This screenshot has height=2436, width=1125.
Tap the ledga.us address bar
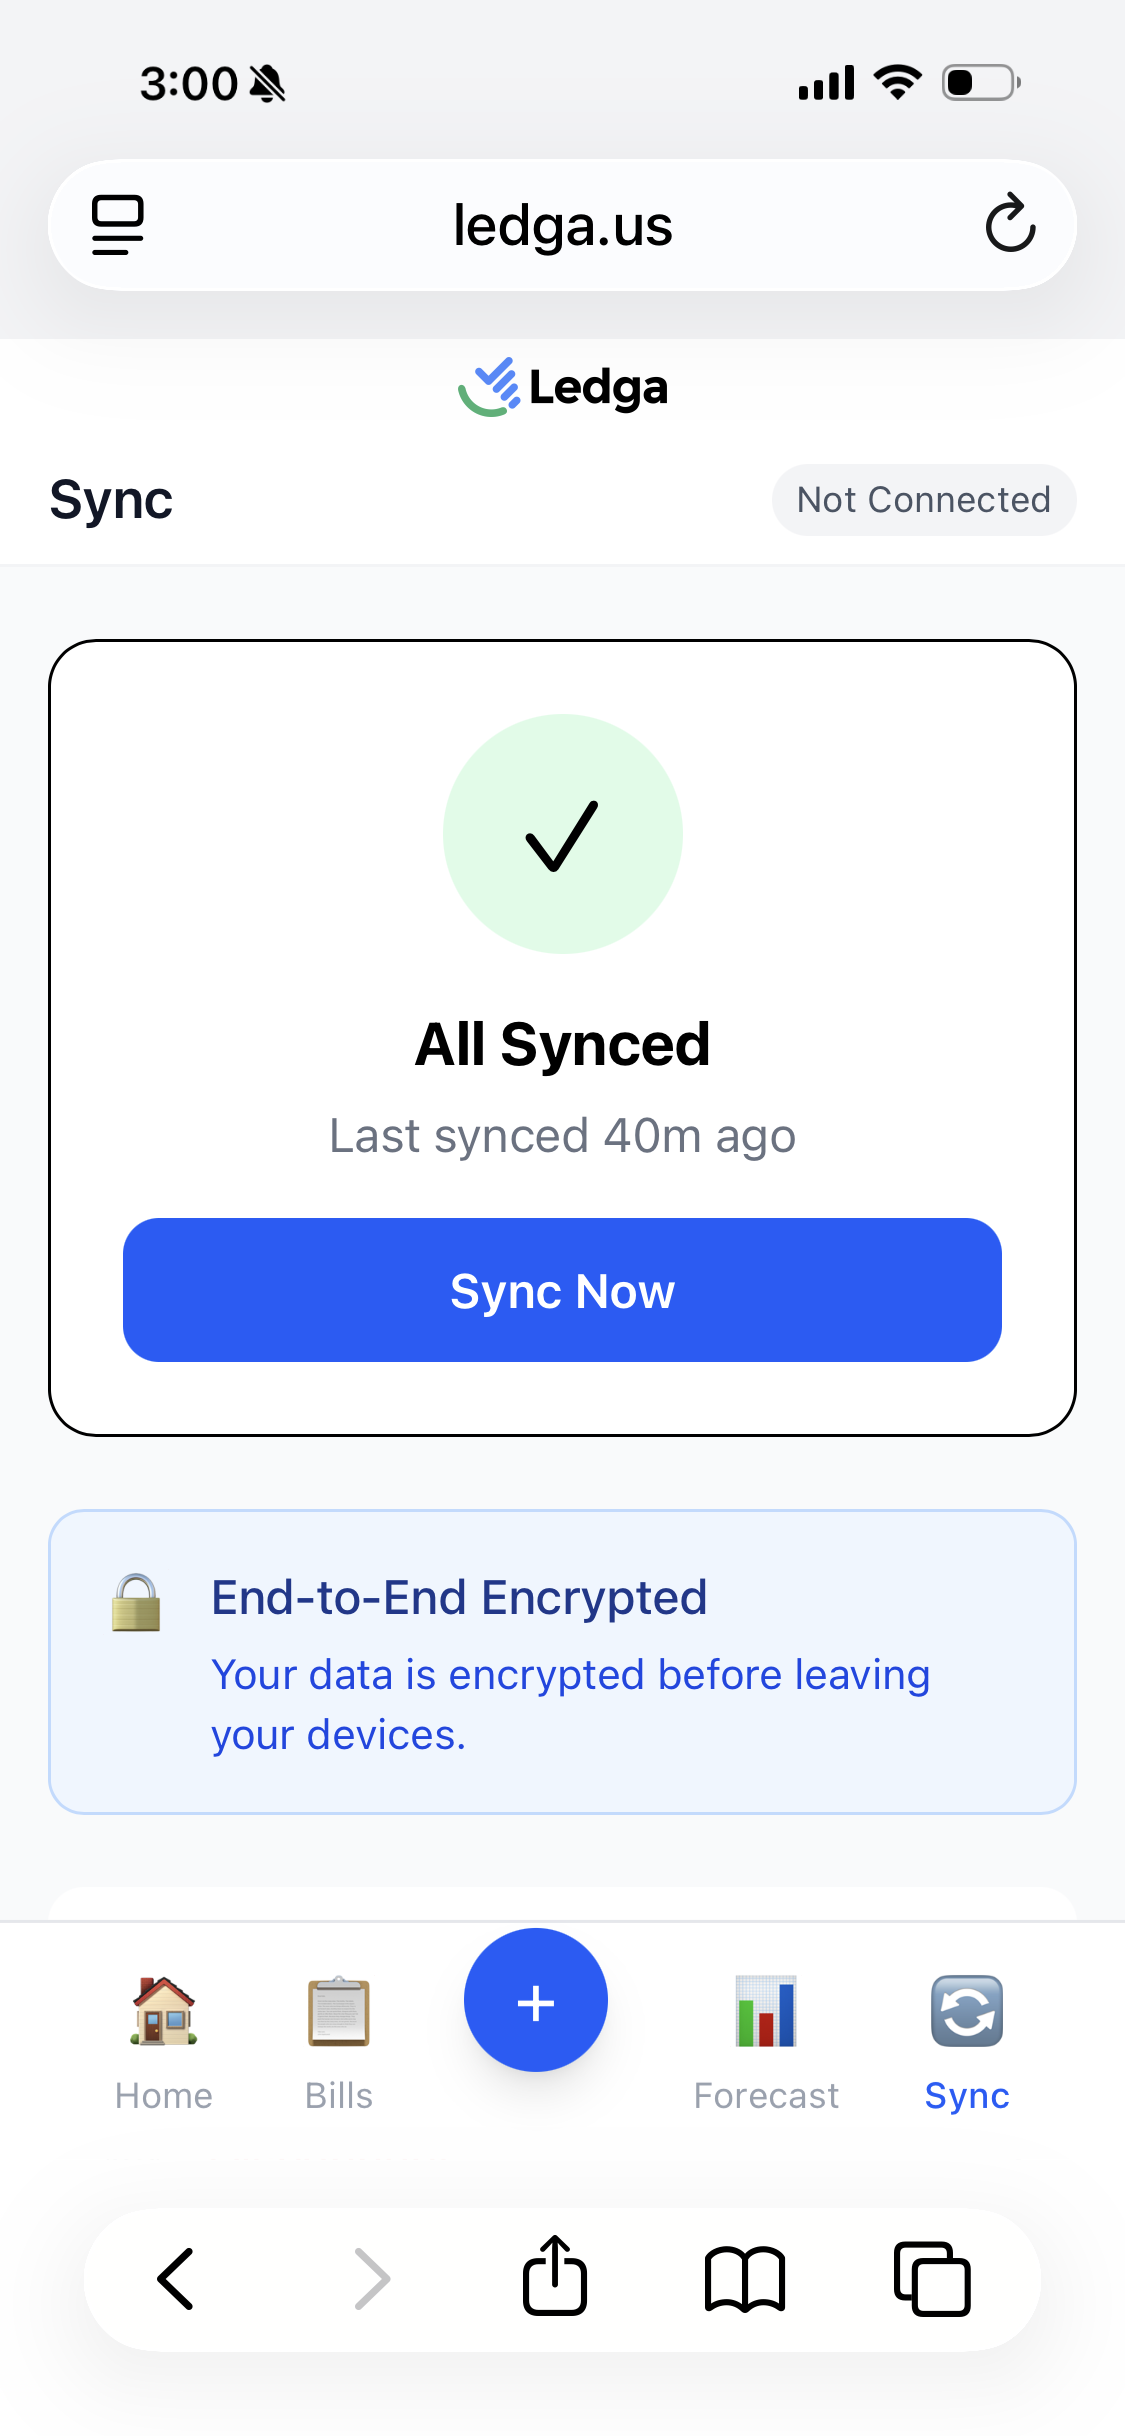(562, 224)
